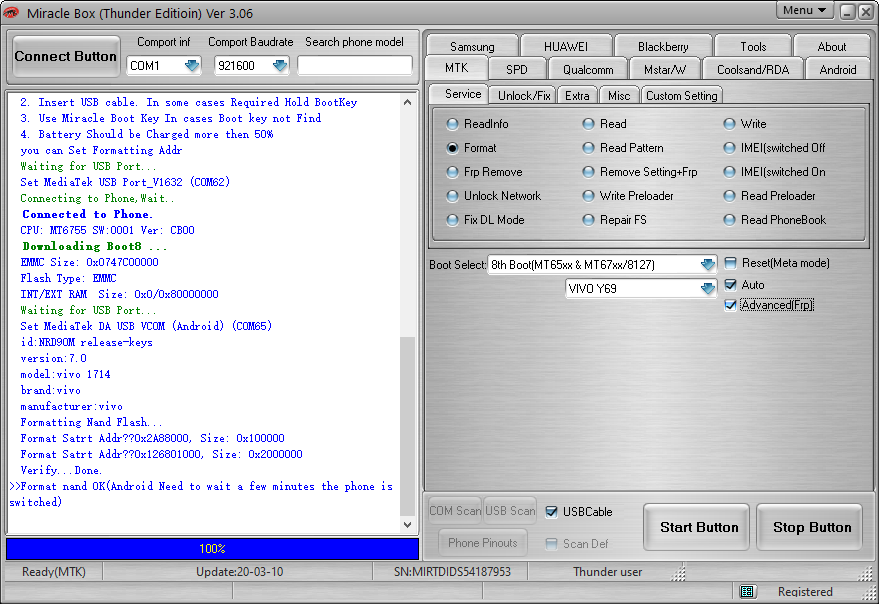Viewport: 879px width, 604px height.
Task: Switch to the Blackberry tab
Action: 663,47
